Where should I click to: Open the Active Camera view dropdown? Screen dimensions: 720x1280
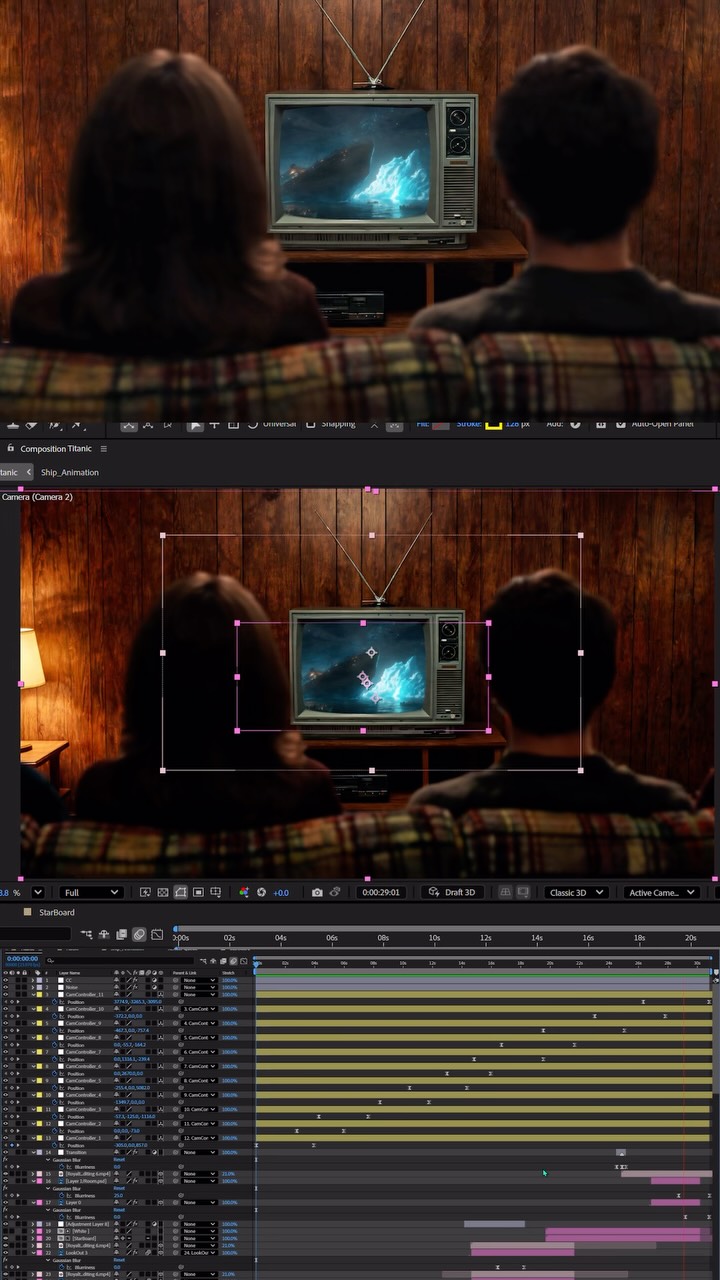coord(661,892)
